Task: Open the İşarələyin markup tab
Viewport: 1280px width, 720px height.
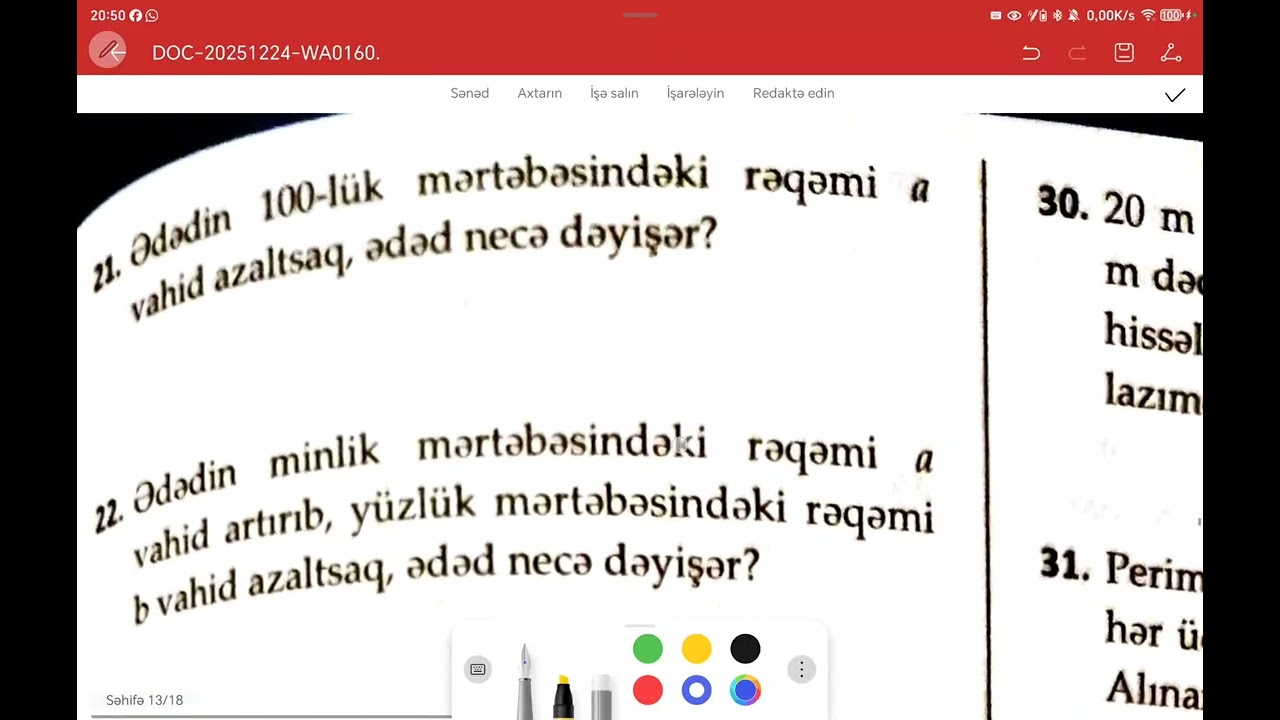Action: [695, 93]
